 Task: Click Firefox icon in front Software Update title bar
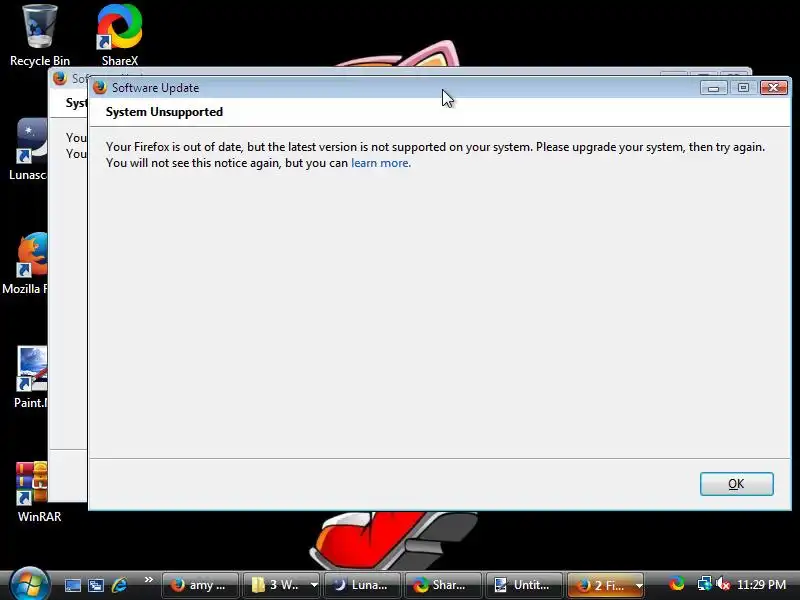pyautogui.click(x=100, y=87)
